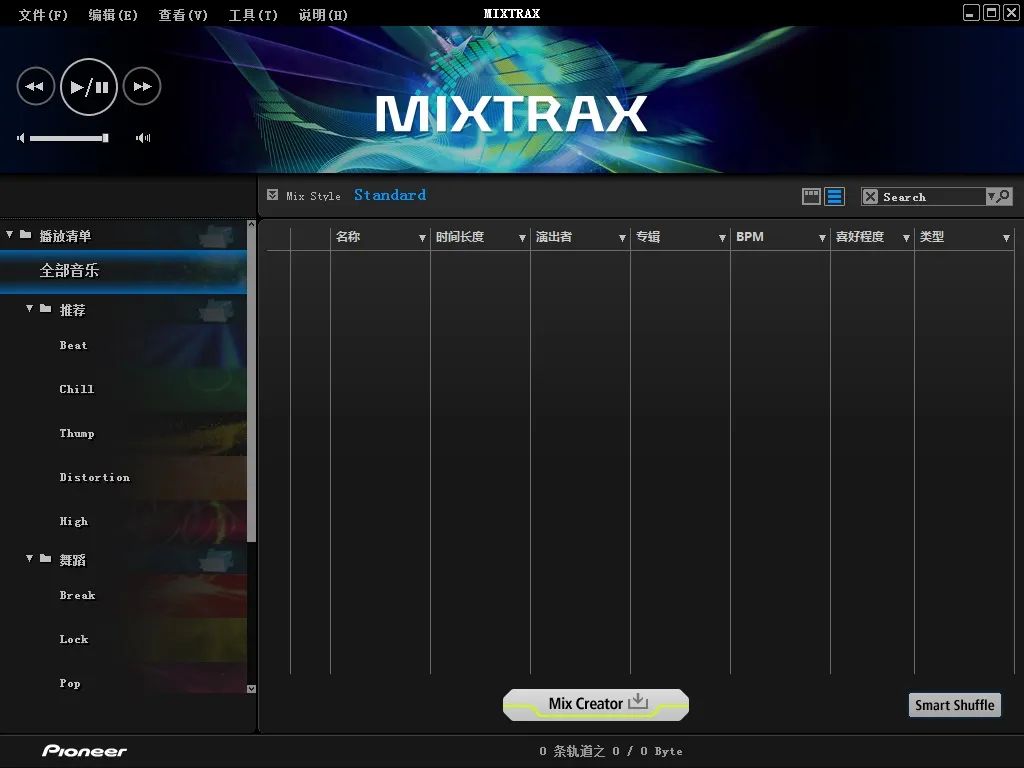The width and height of the screenshot is (1024, 768).
Task: Open the 查看(V) menu
Action: (x=183, y=14)
